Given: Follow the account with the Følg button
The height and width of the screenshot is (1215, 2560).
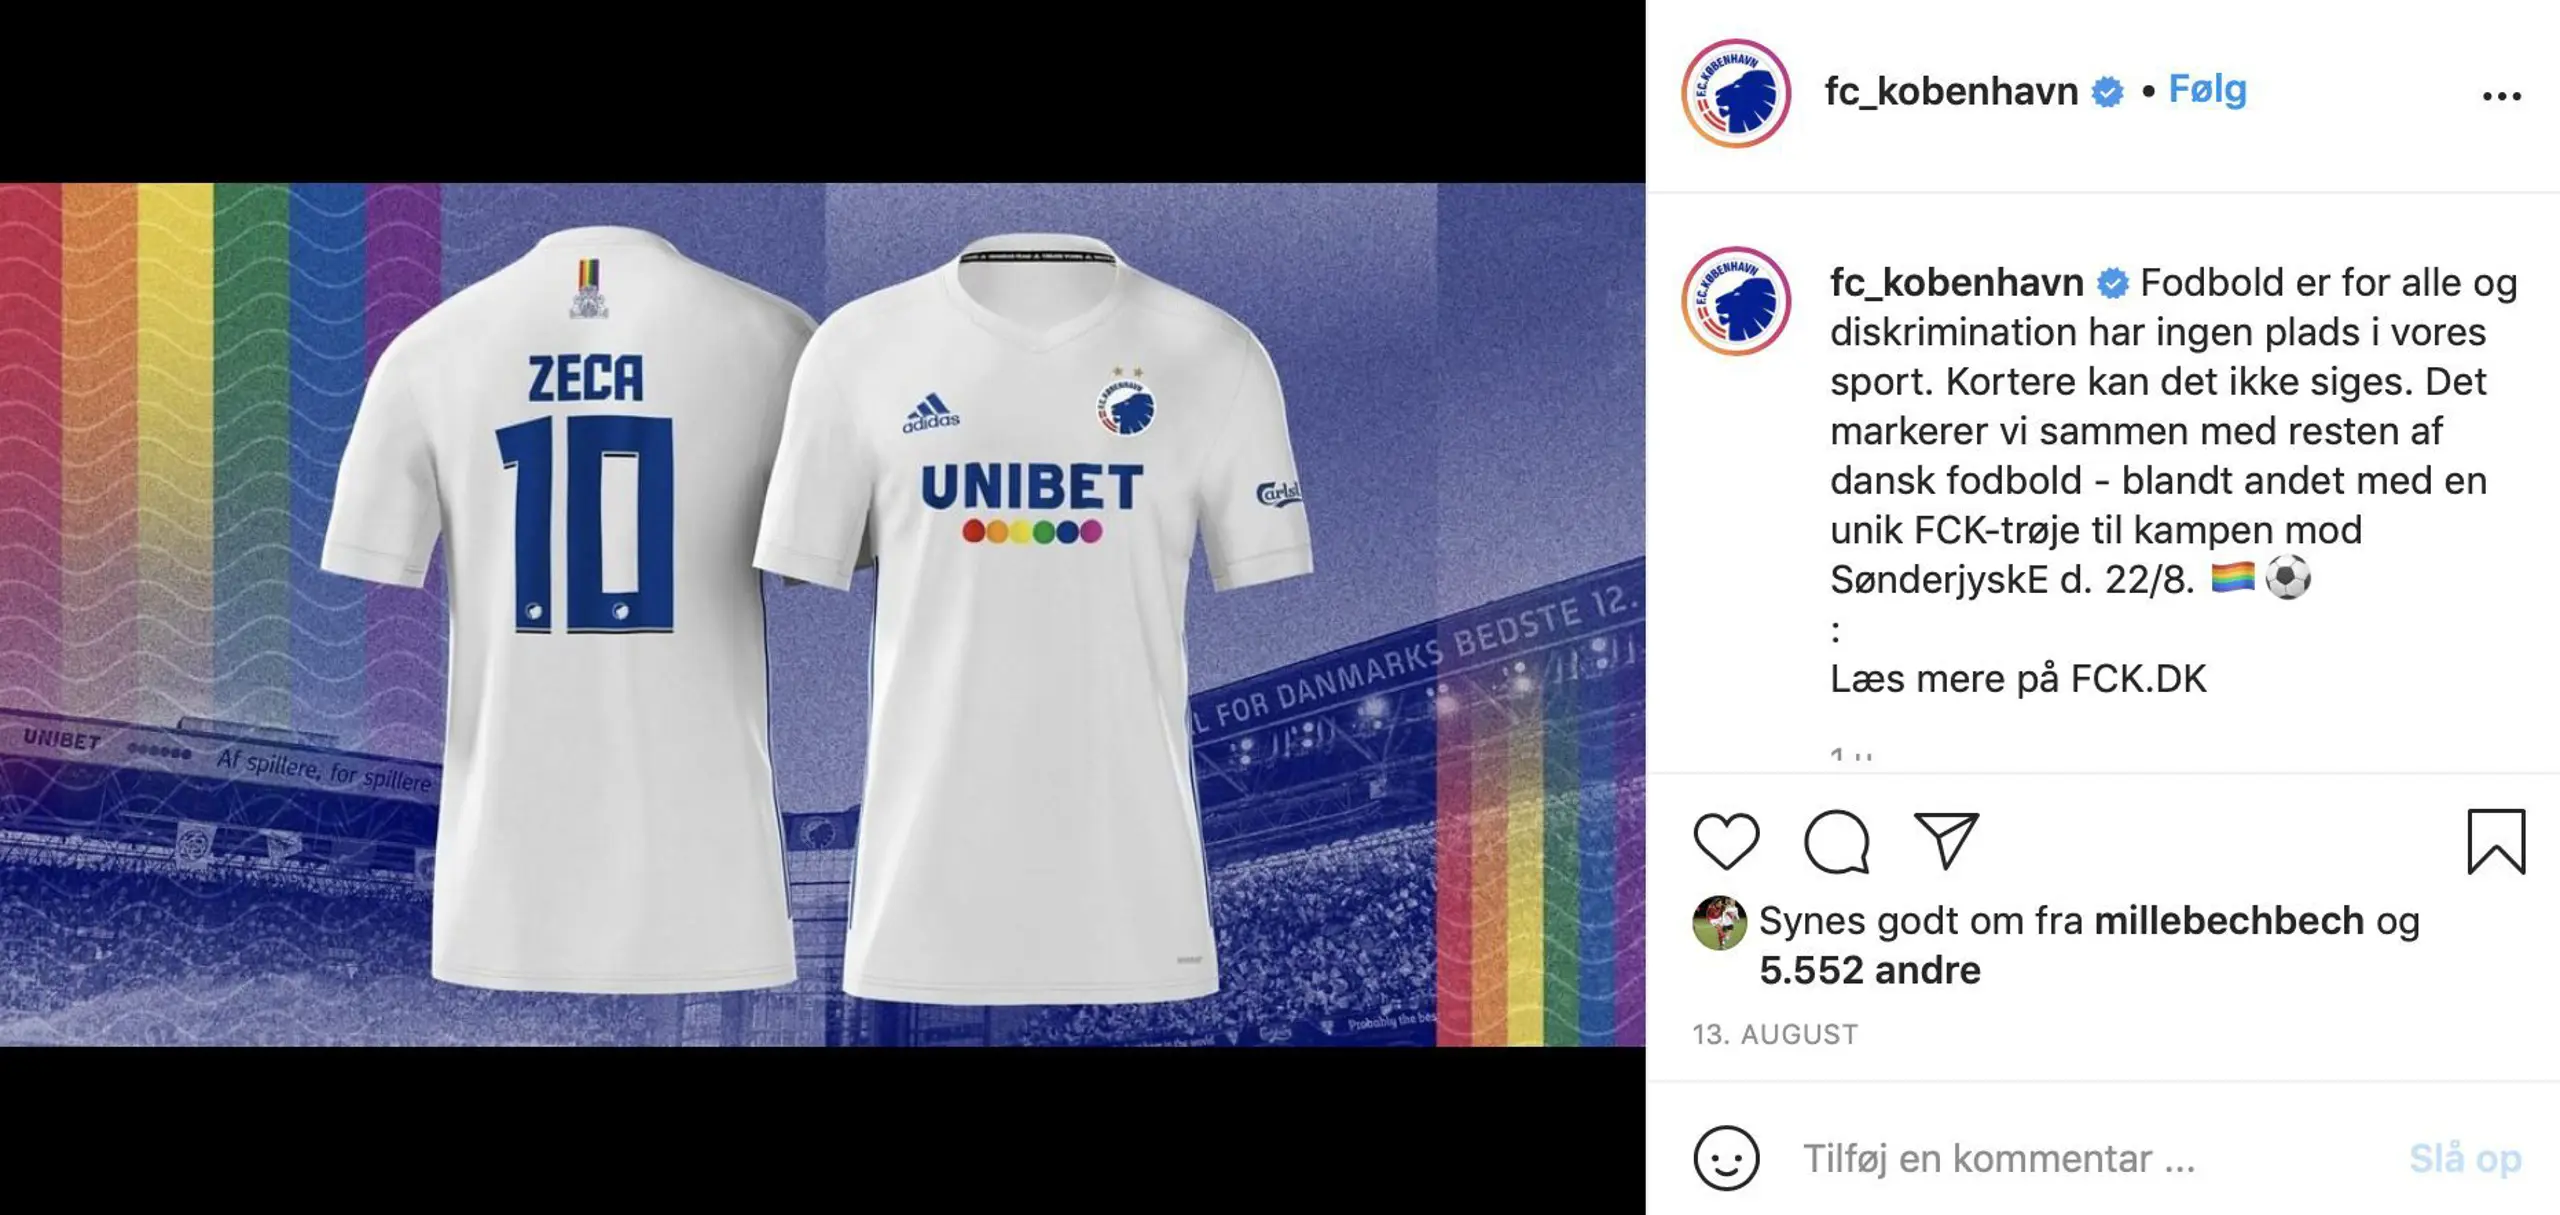Looking at the screenshot, I should click(x=2207, y=90).
